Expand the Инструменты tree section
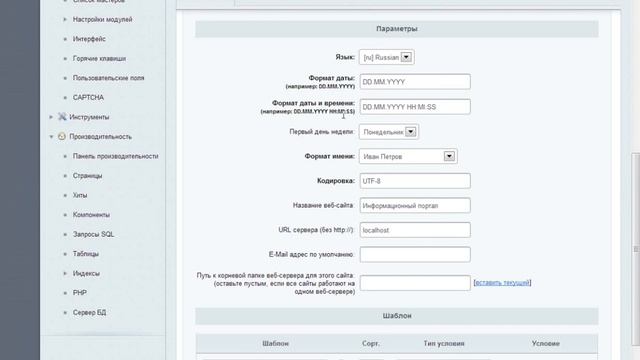 click(51, 117)
